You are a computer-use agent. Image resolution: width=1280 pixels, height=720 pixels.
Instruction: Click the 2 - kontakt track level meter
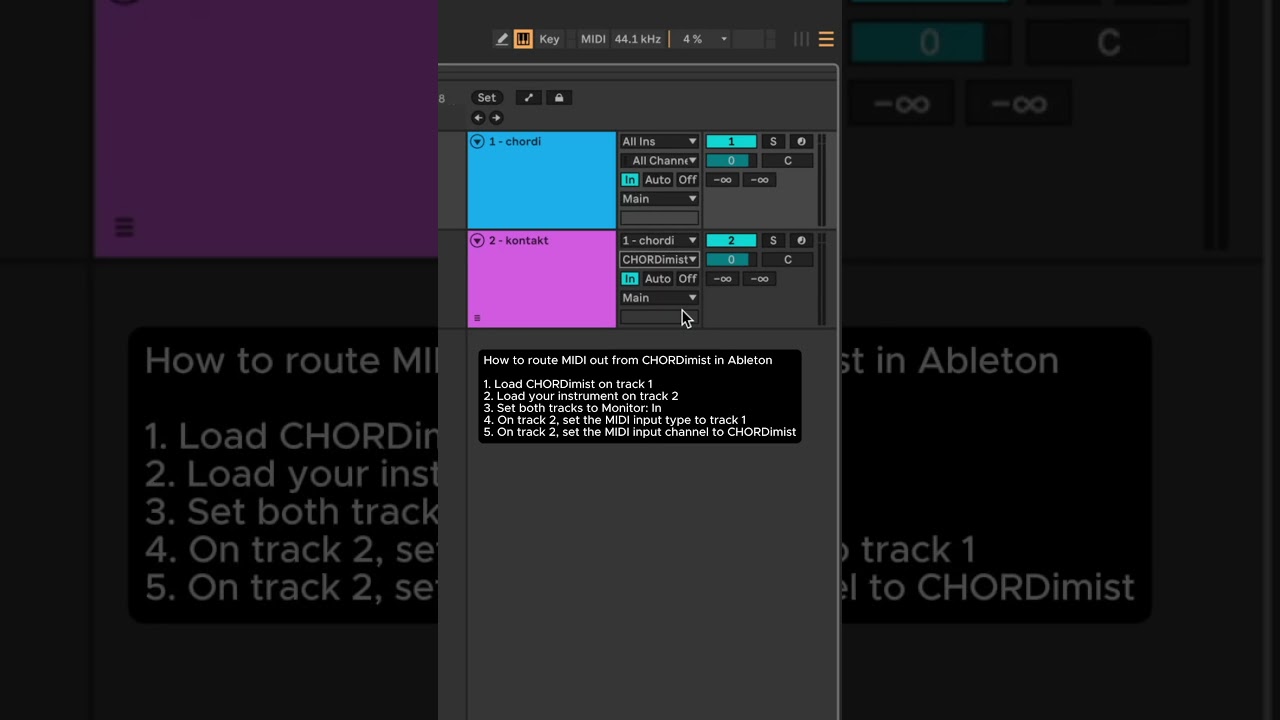[x=822, y=279]
